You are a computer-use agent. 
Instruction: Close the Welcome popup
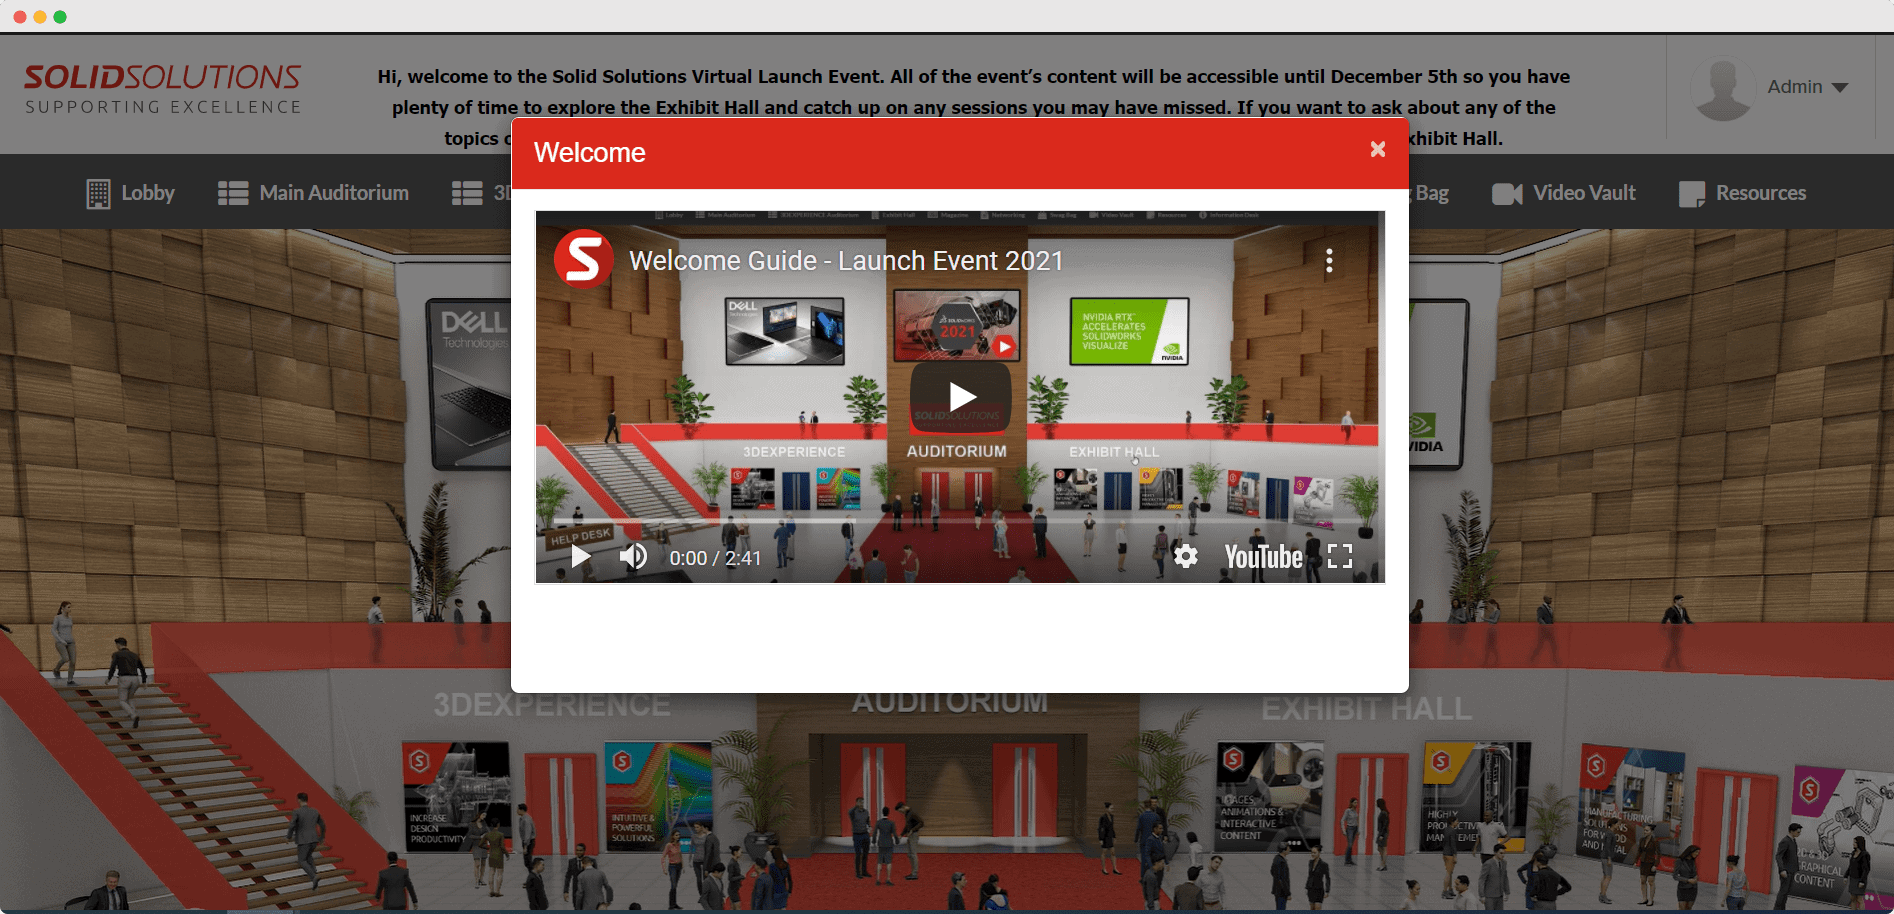(x=1377, y=149)
